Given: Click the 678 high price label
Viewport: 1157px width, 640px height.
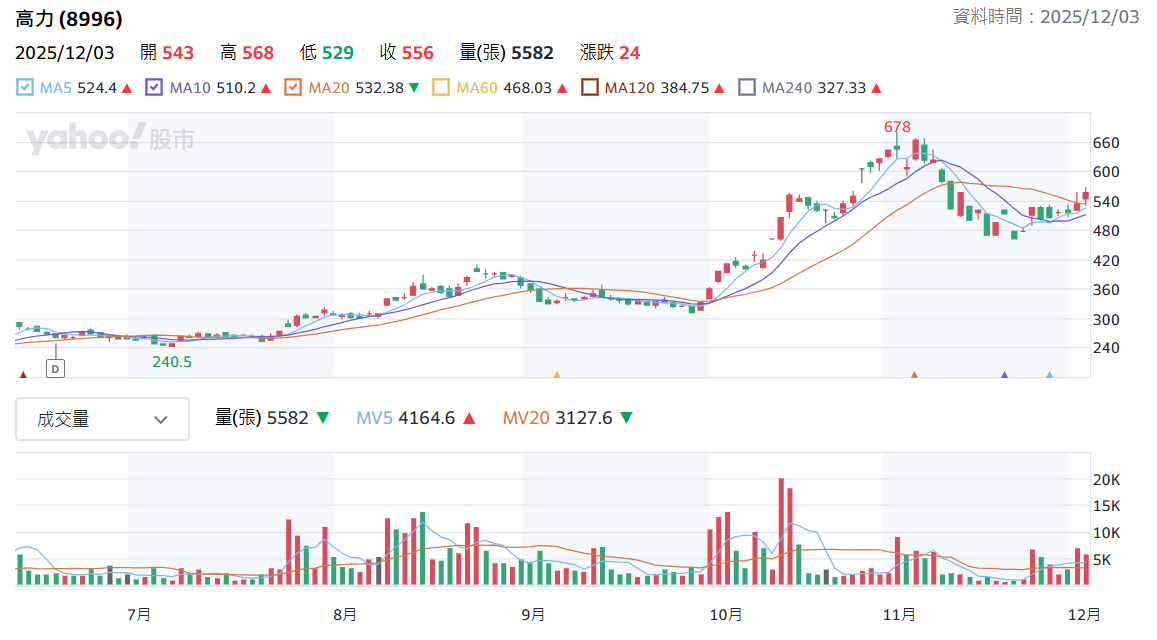Looking at the screenshot, I should pyautogui.click(x=897, y=127).
